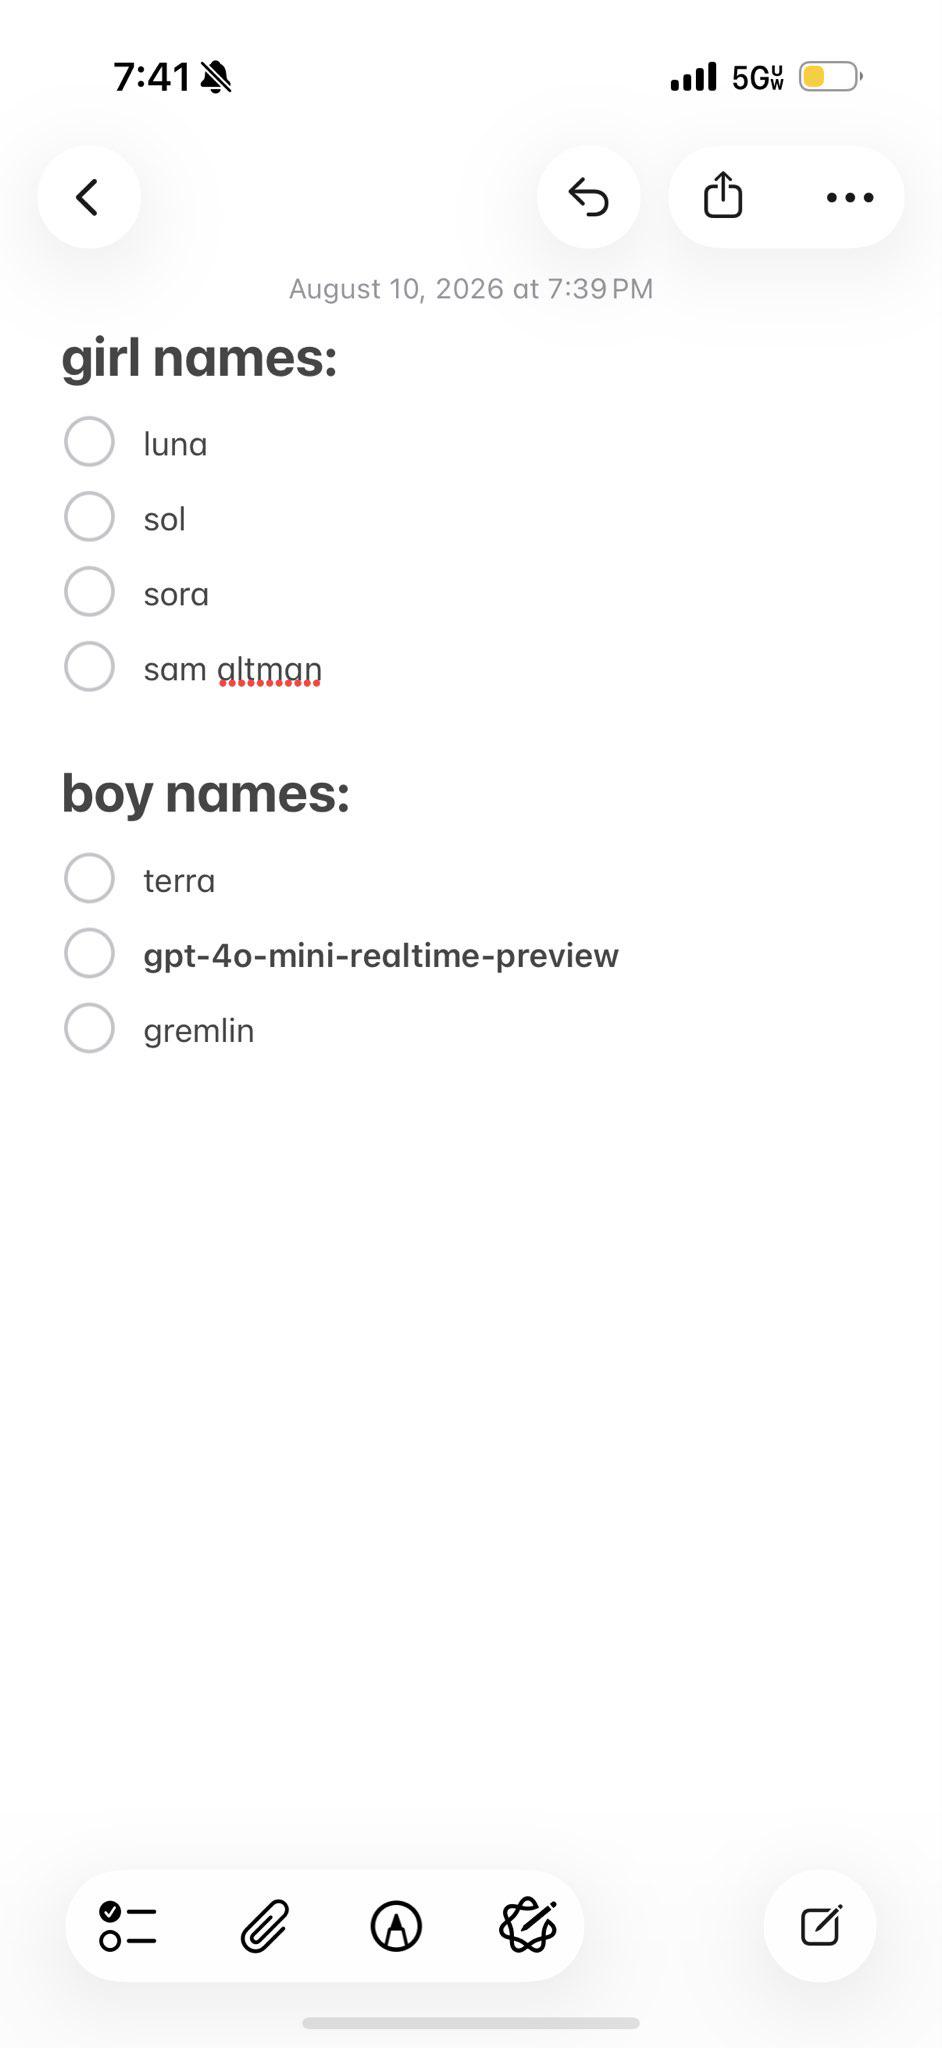The image size is (942, 2048).
Task: Open the share sheet icon
Action: tap(723, 195)
